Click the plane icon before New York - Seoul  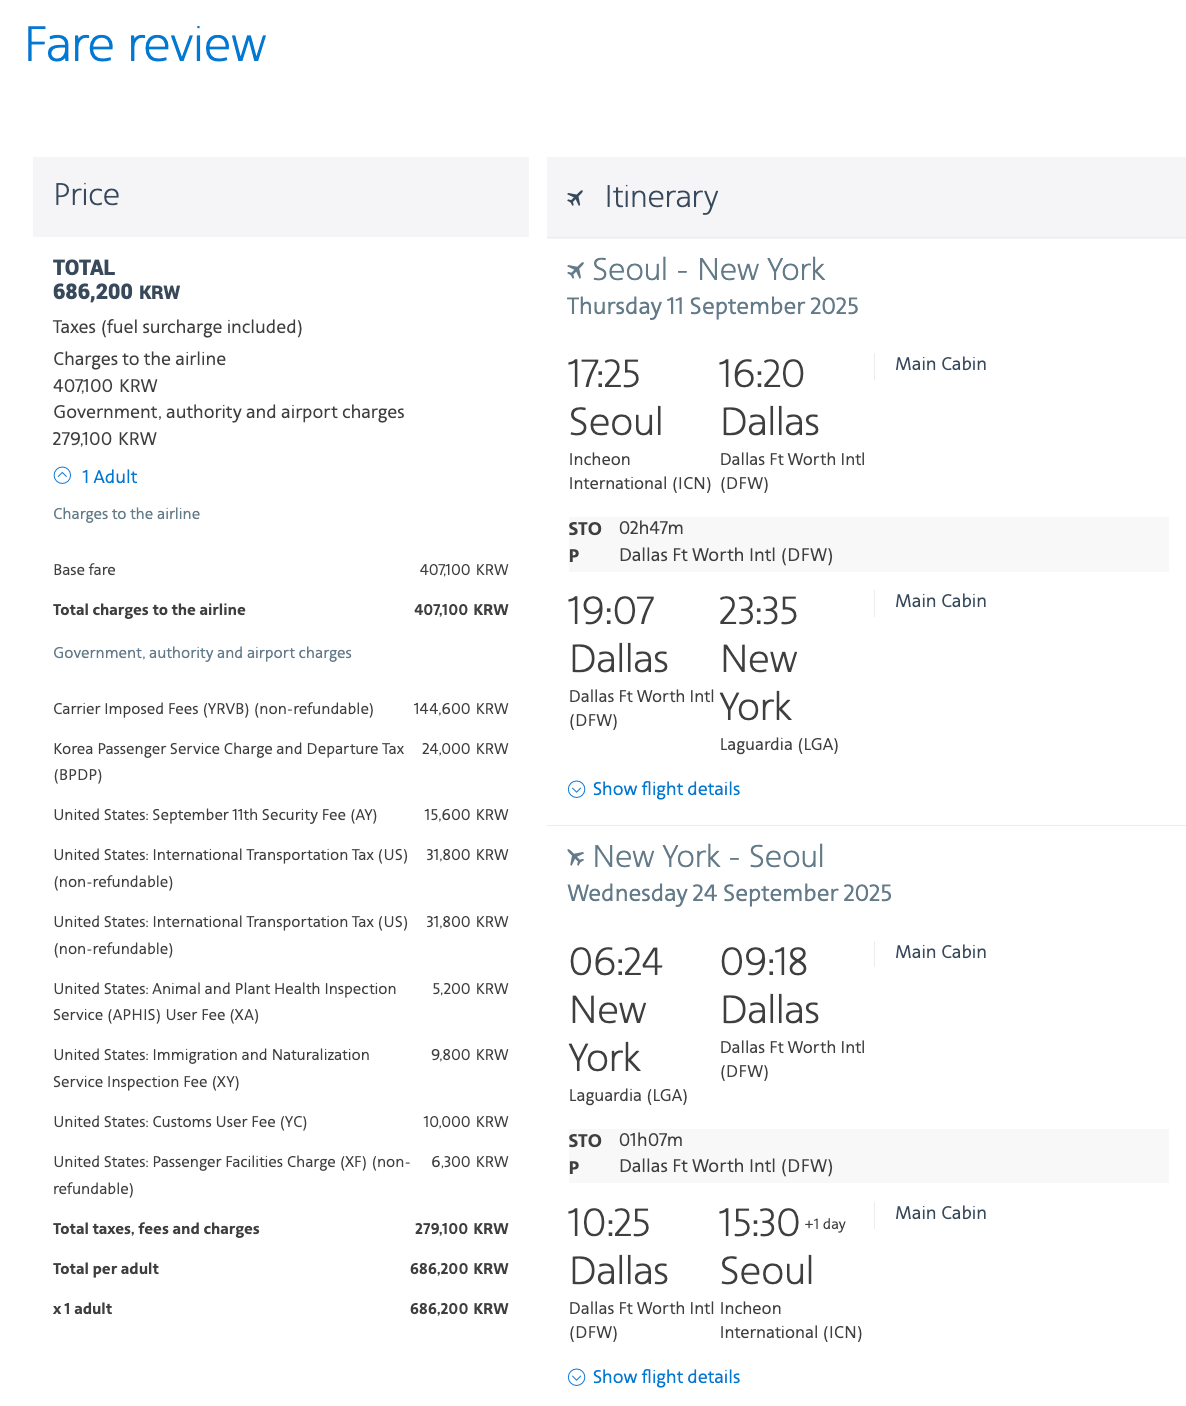pyautogui.click(x=576, y=857)
